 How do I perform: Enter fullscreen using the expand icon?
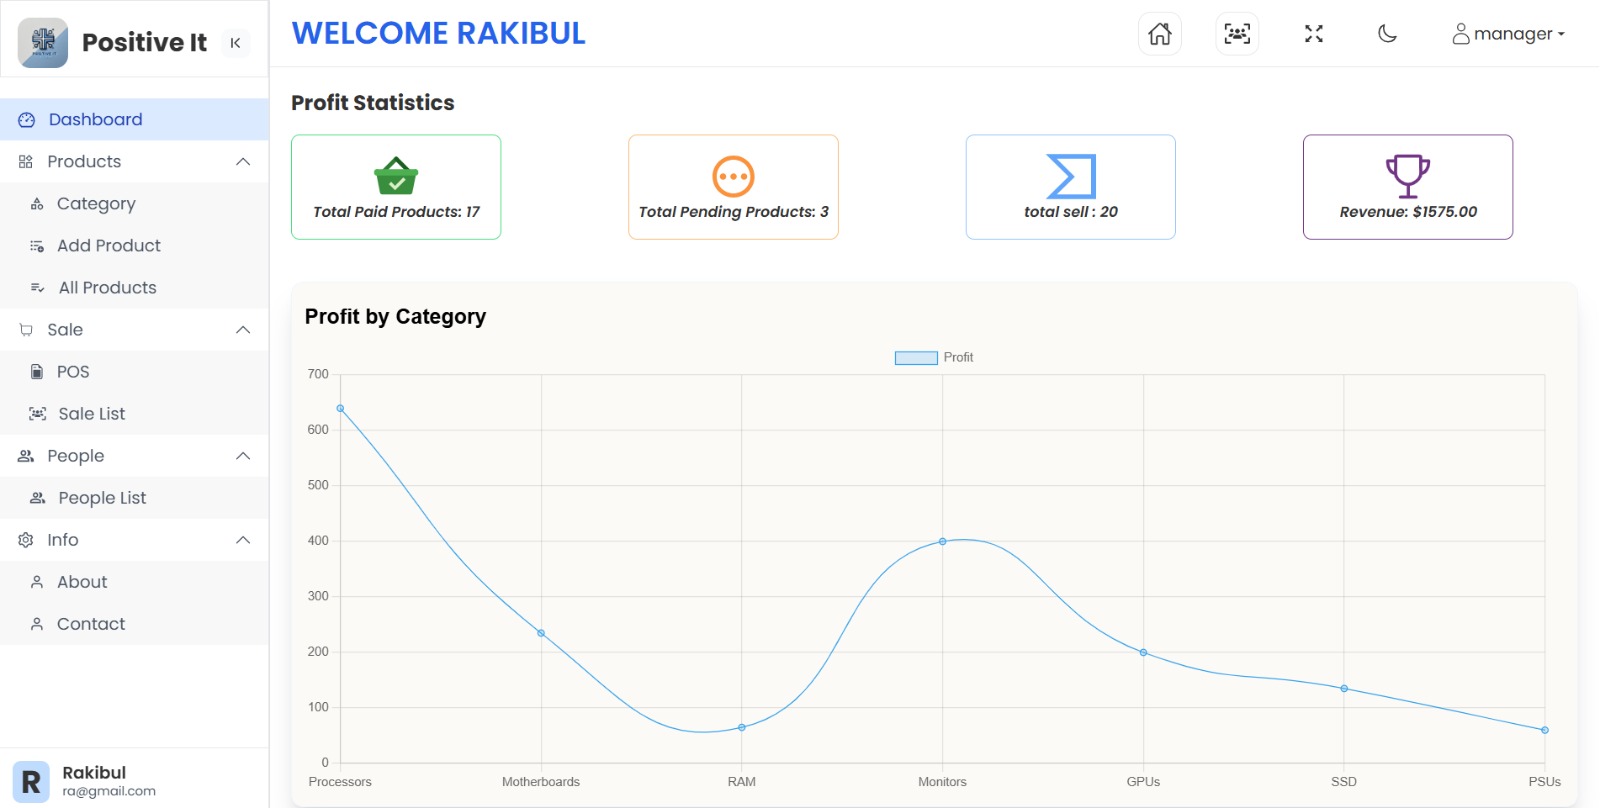[1314, 34]
